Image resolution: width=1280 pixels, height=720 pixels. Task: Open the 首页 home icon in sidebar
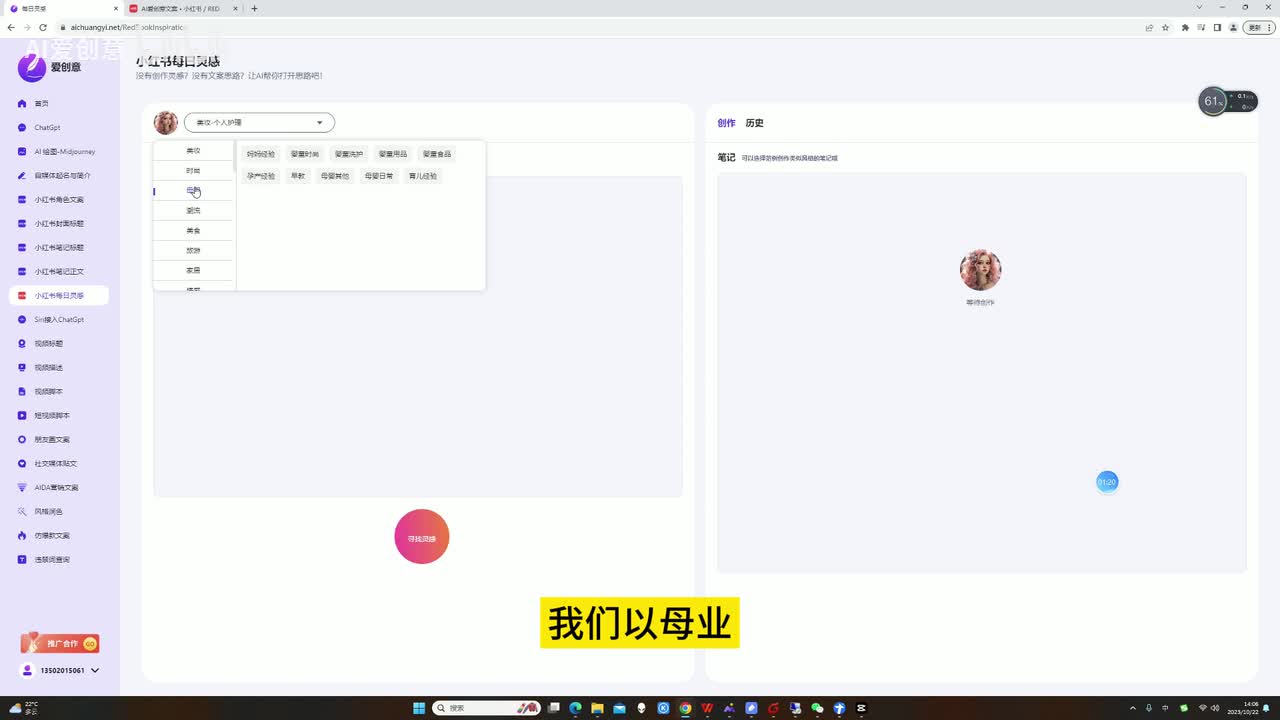tap(22, 104)
